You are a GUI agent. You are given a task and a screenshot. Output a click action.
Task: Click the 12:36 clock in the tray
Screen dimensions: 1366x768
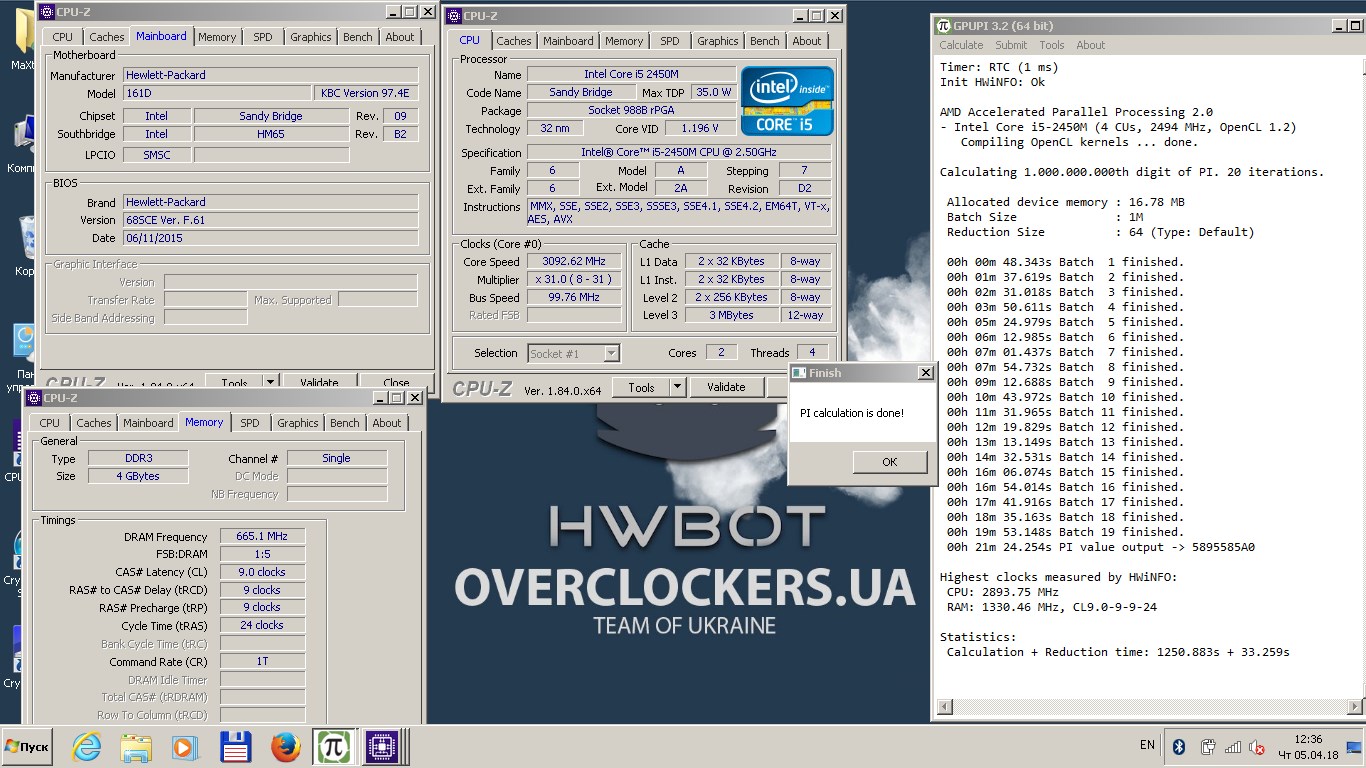1307,740
